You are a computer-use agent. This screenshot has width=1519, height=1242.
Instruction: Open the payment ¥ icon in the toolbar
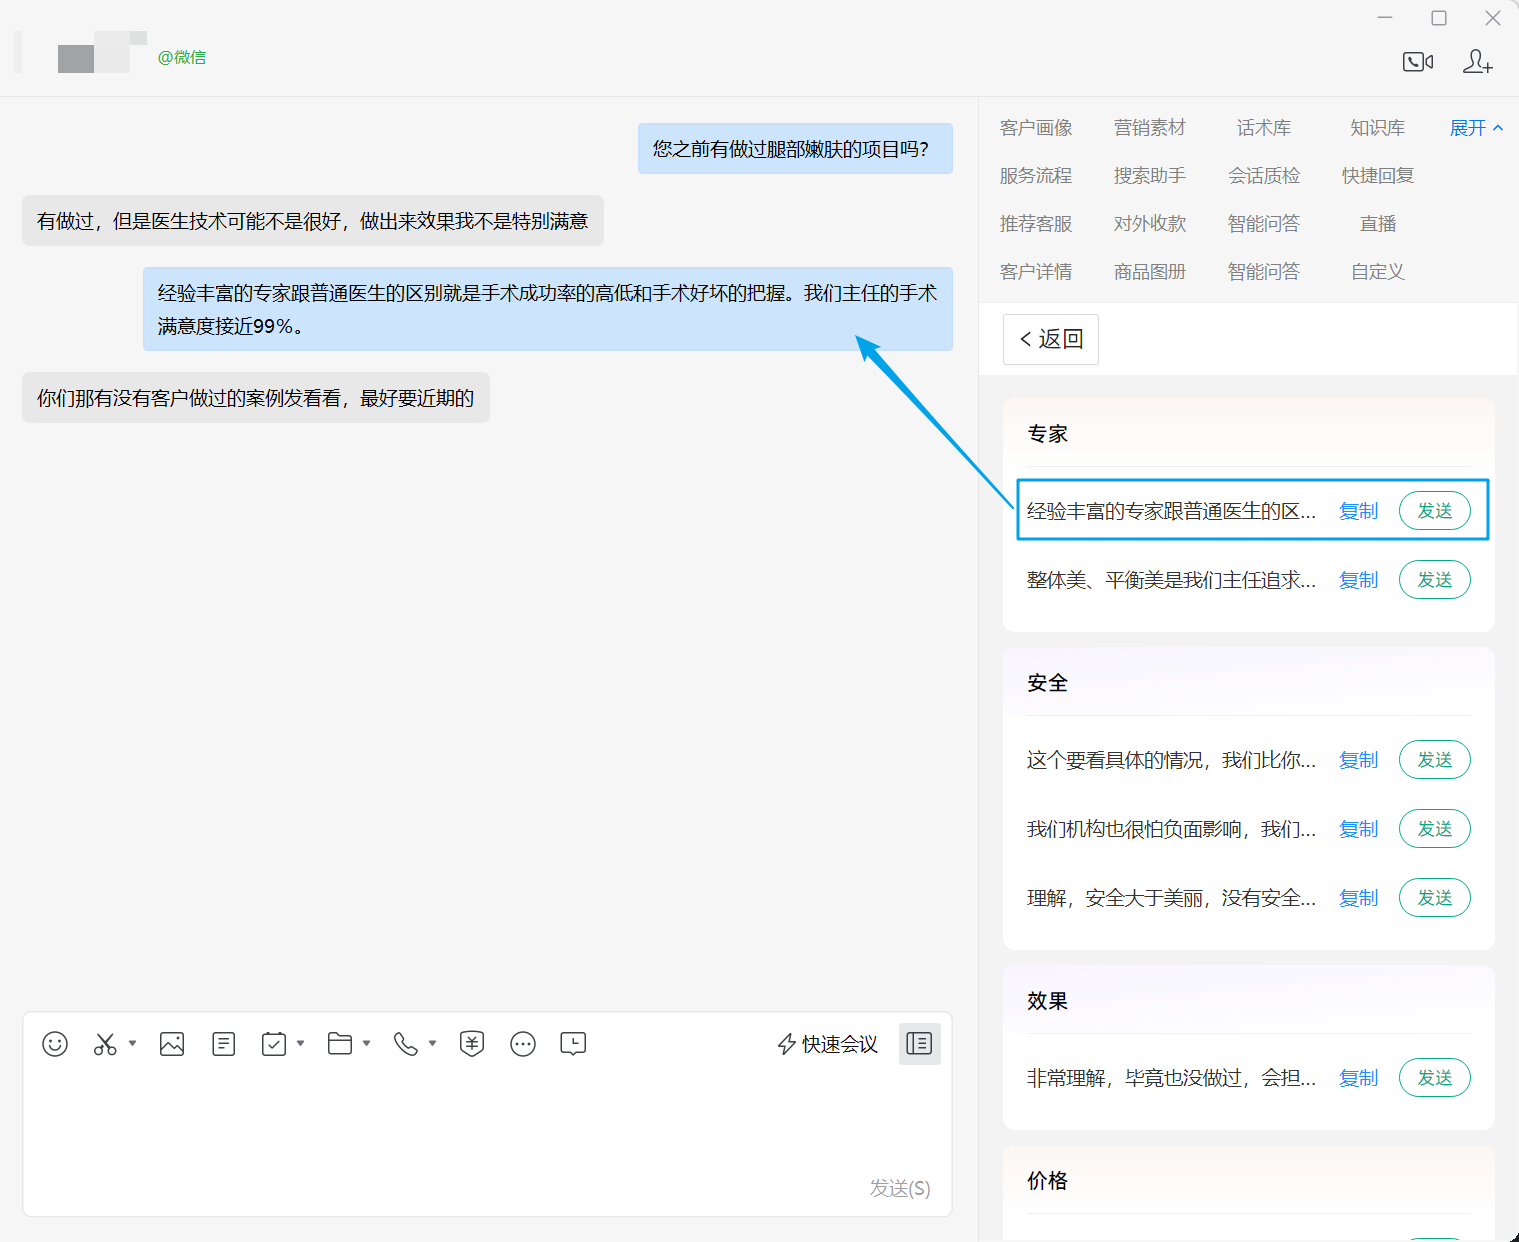472,1043
